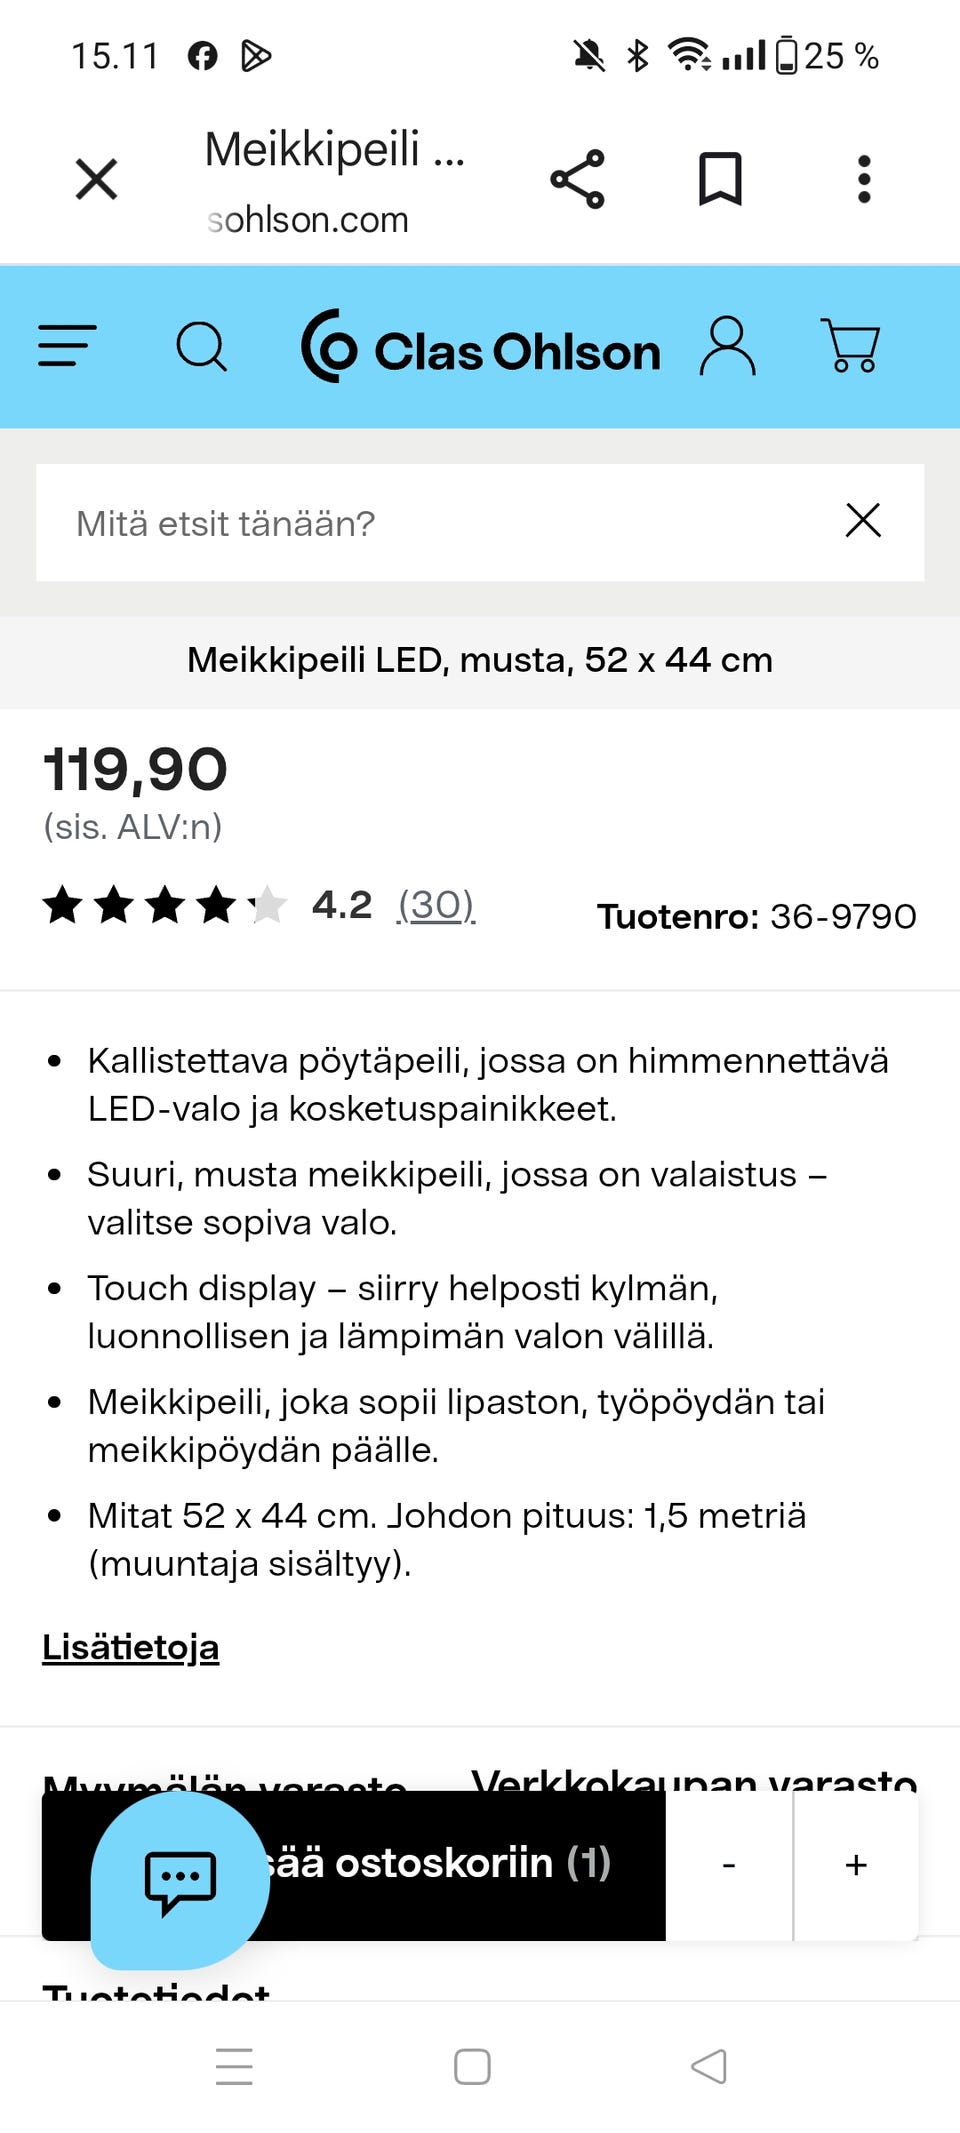Open the user account icon
Screen dimensions: 960x2133
pos(729,347)
